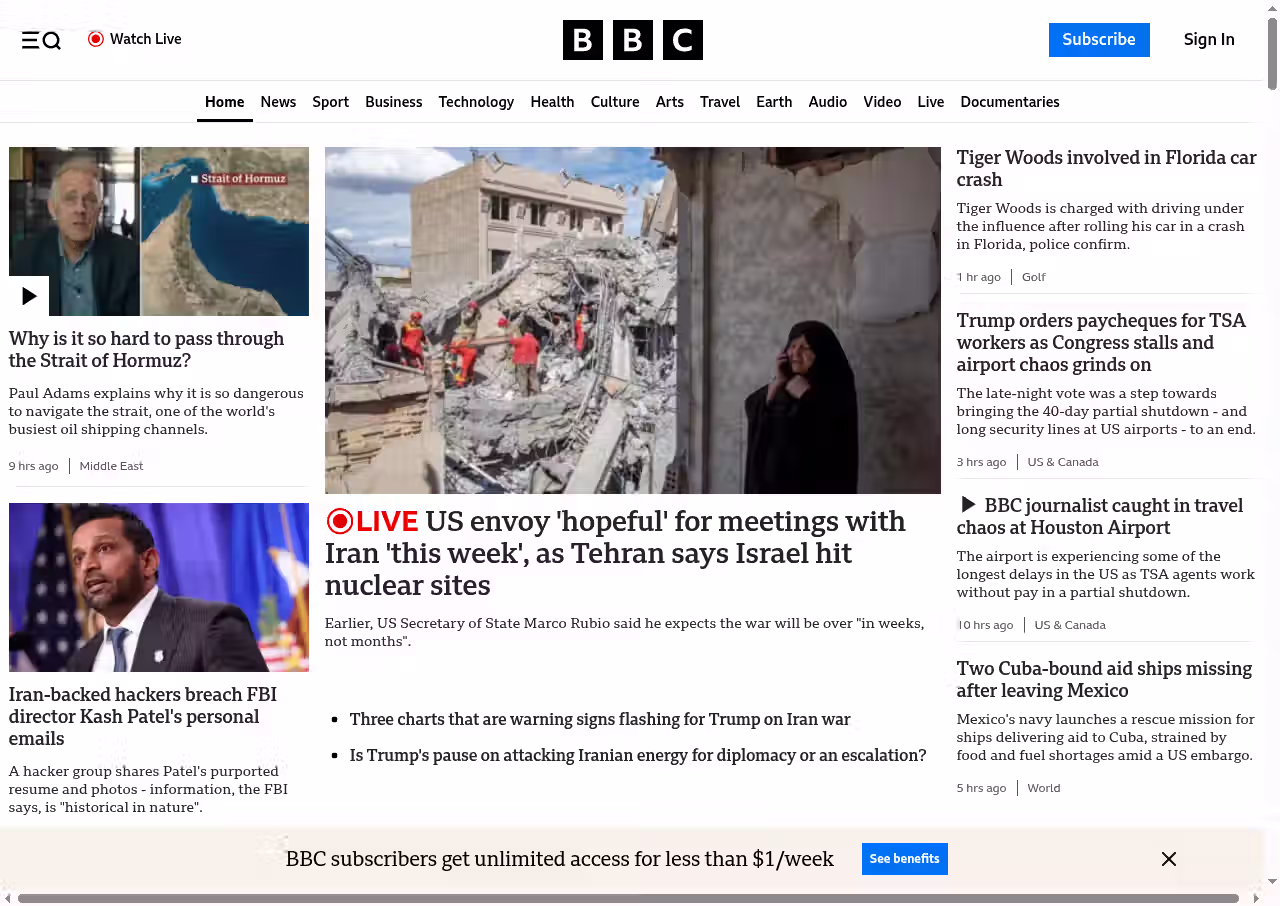Click Sign In link

(x=1208, y=40)
